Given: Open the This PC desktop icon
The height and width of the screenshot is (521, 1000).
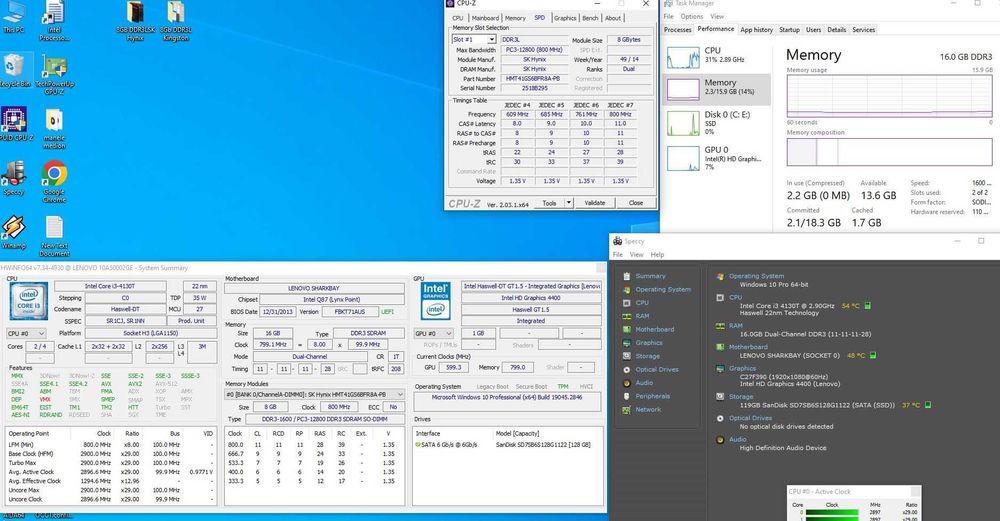Looking at the screenshot, I should pos(13,17).
